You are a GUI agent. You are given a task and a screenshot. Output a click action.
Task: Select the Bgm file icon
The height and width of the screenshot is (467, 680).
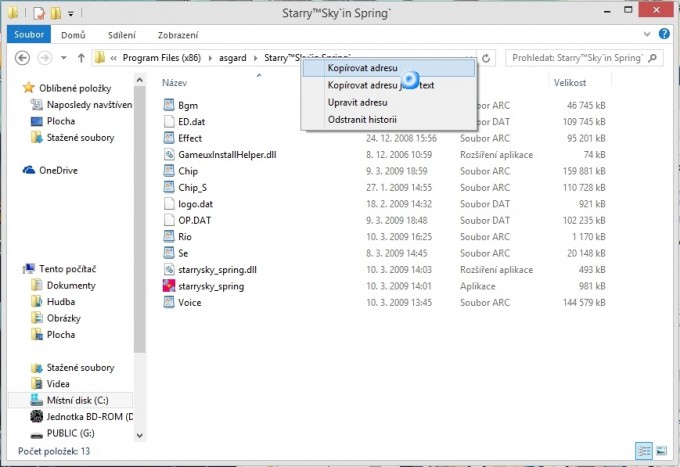coord(169,105)
